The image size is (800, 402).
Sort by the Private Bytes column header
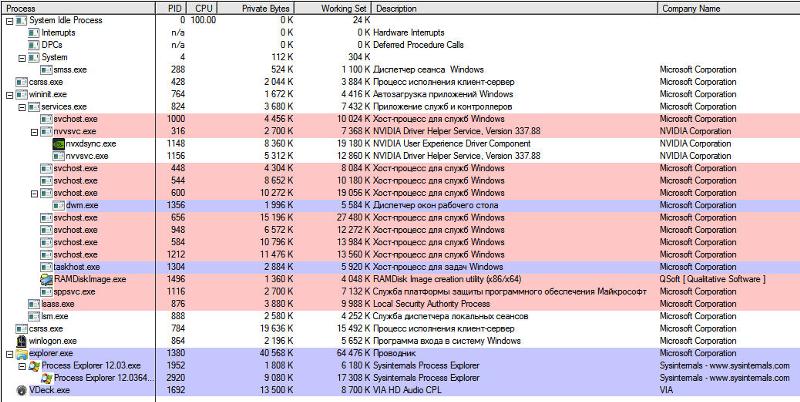point(257,8)
